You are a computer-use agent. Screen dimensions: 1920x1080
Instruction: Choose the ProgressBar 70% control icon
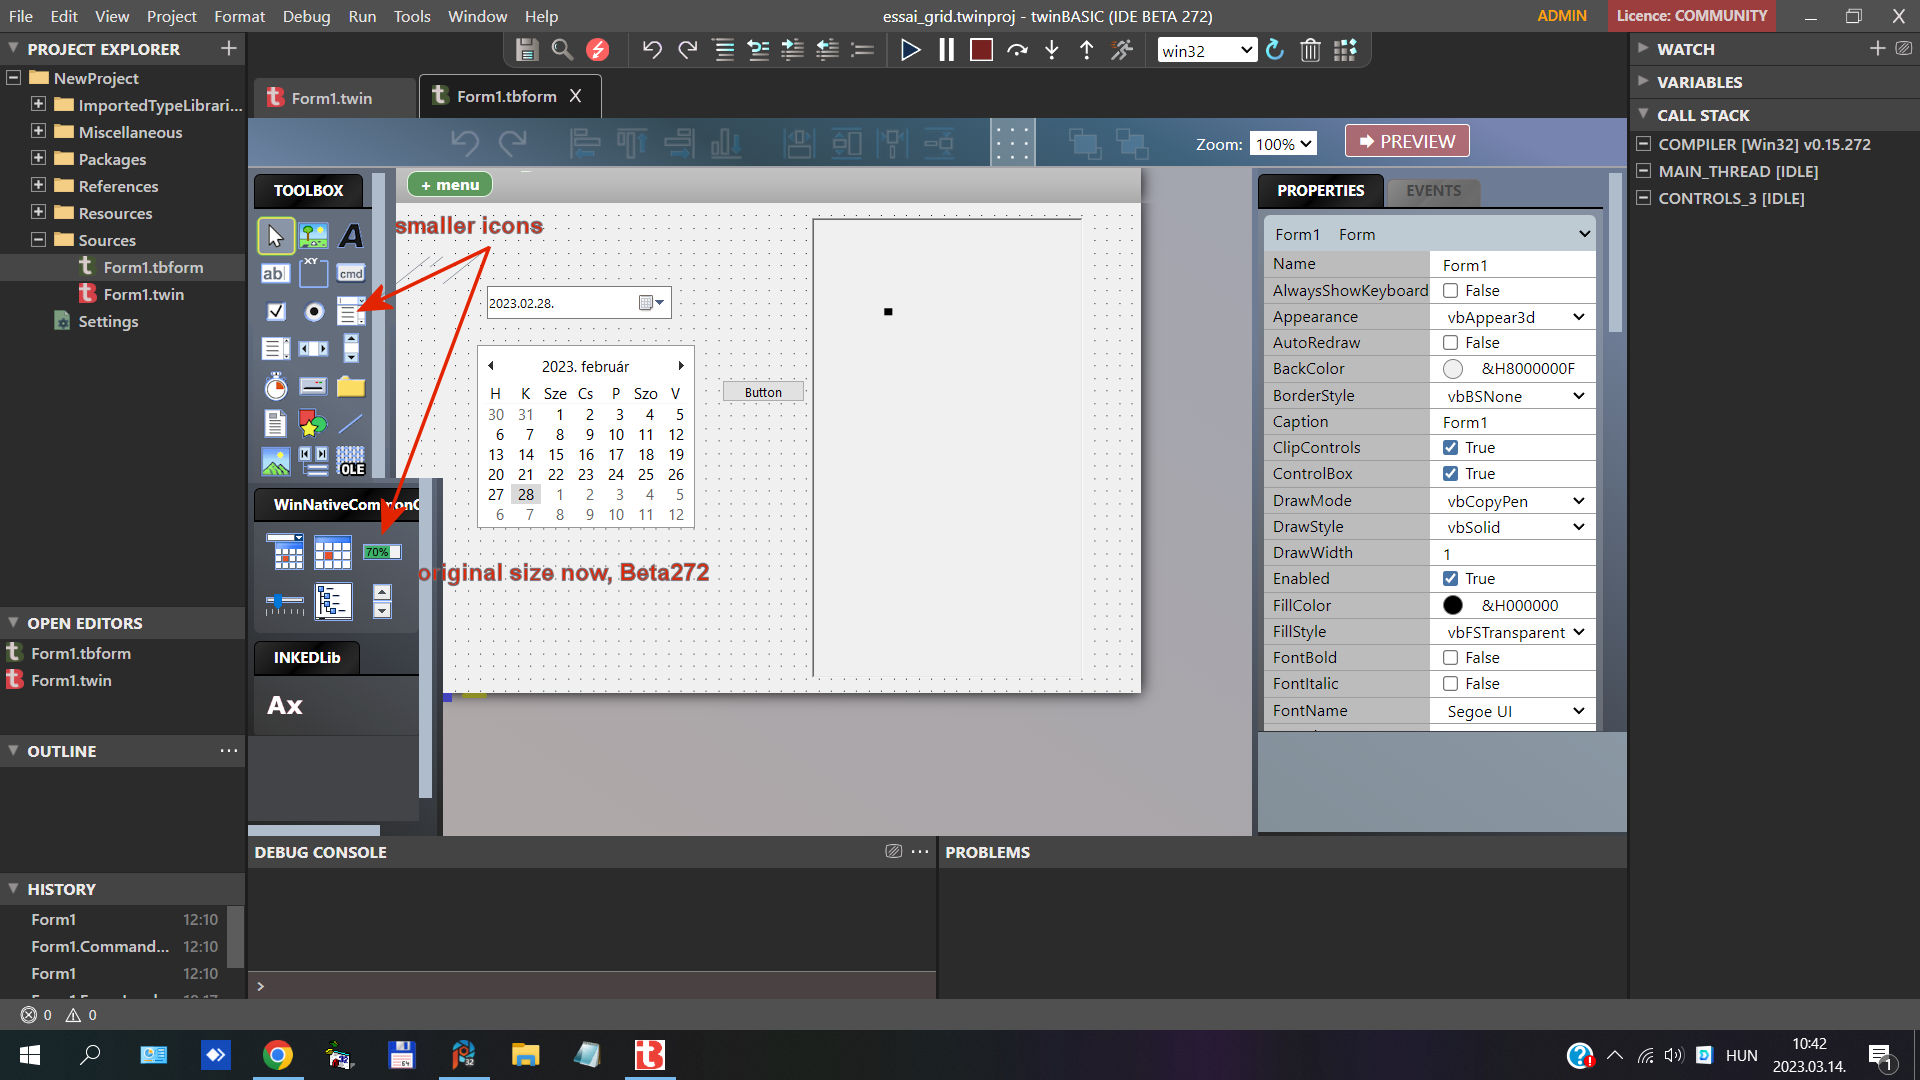pos(382,552)
